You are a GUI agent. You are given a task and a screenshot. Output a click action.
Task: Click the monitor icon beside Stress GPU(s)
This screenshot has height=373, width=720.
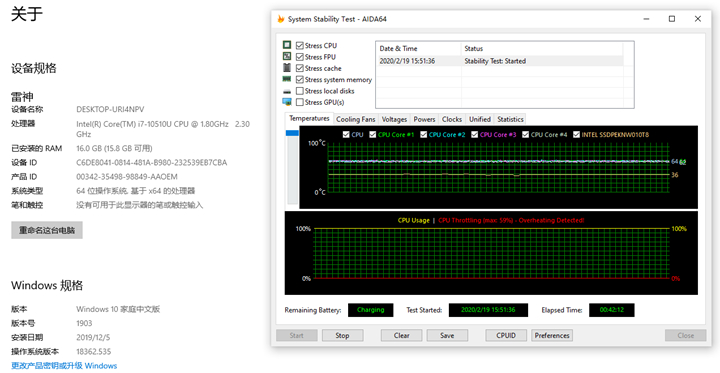(x=287, y=102)
